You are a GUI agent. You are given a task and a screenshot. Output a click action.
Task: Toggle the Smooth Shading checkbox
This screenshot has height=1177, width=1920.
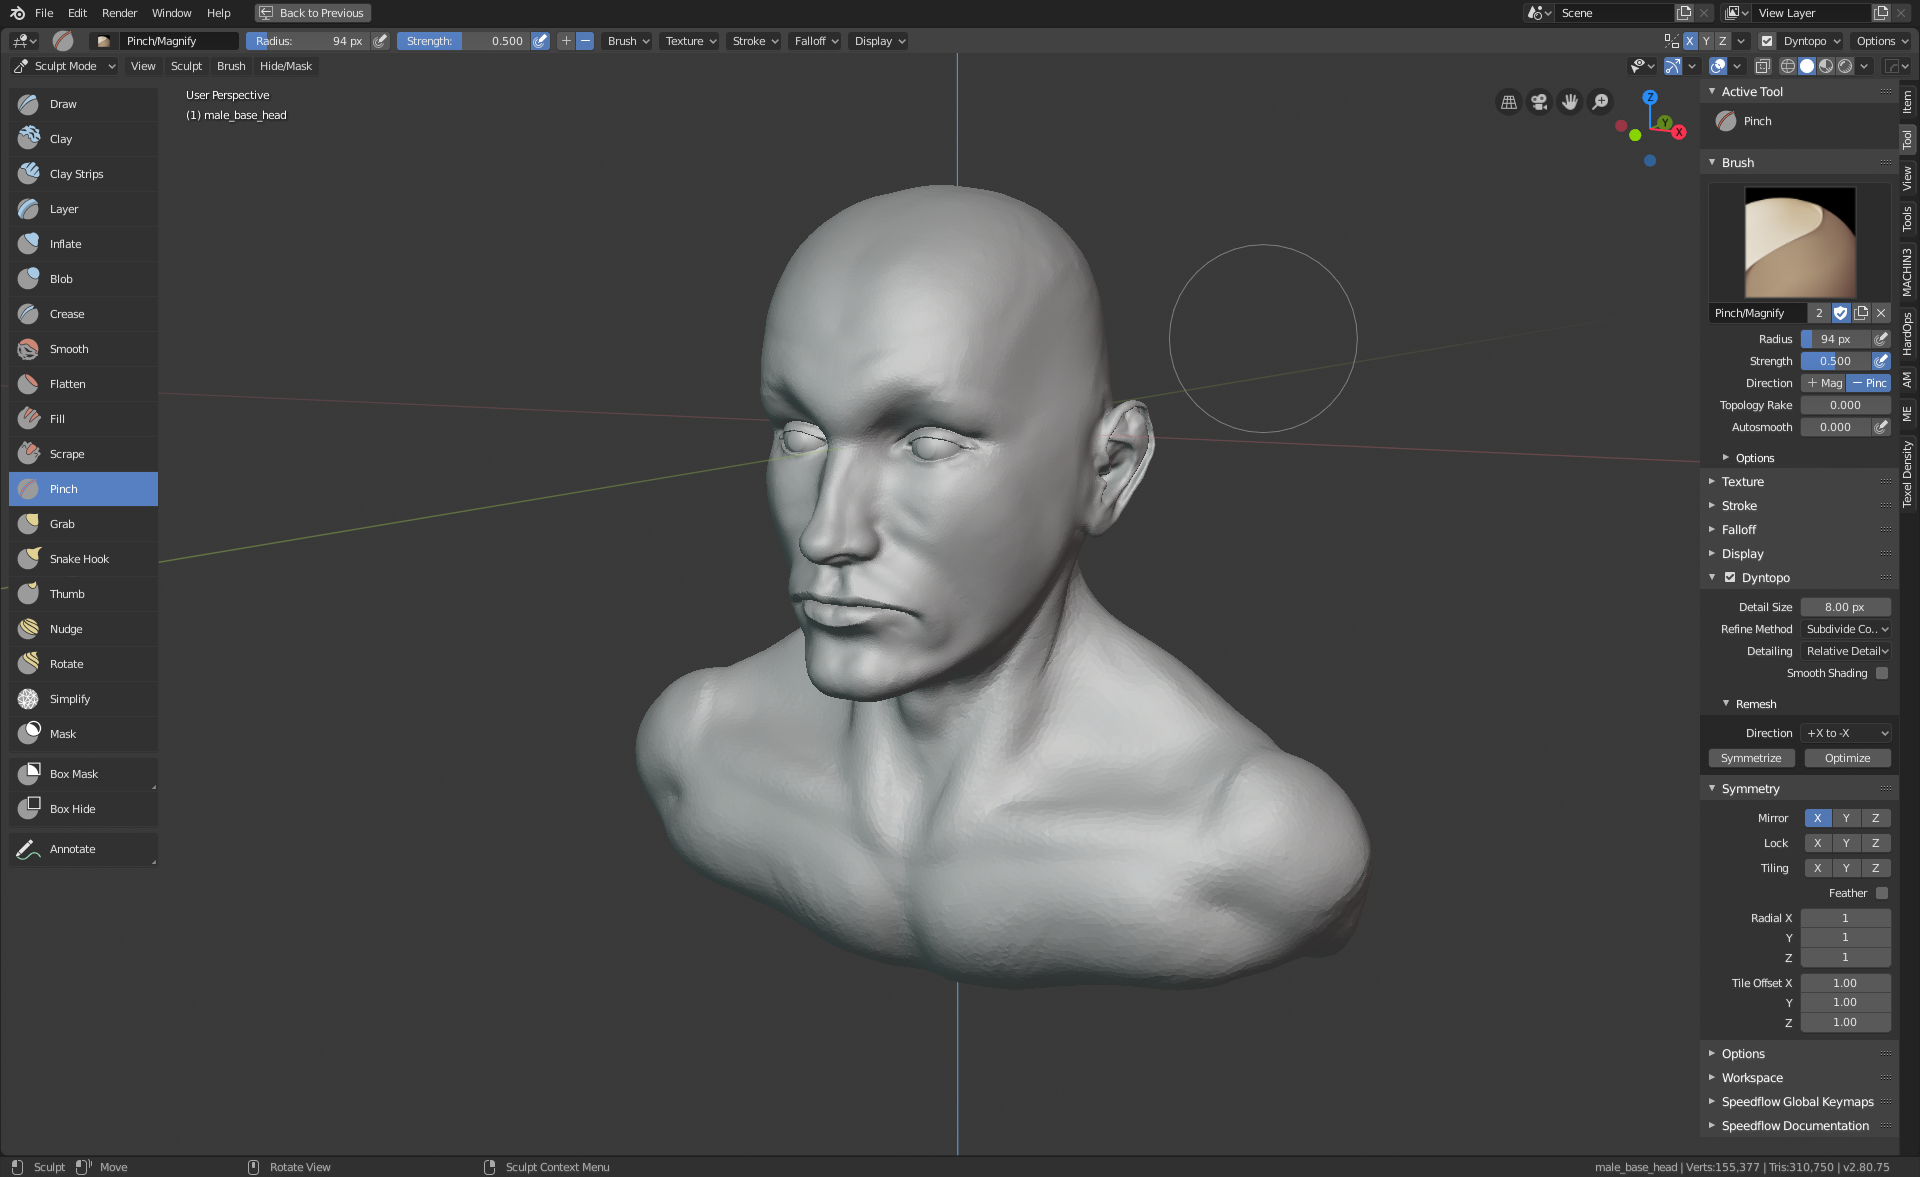click(1882, 673)
